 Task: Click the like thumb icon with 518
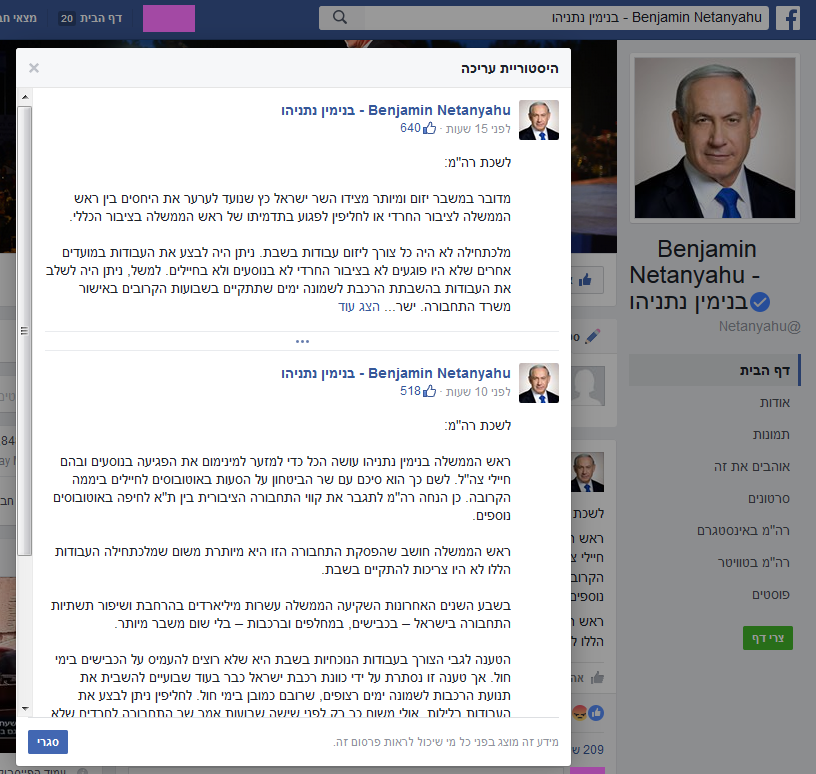(x=429, y=391)
